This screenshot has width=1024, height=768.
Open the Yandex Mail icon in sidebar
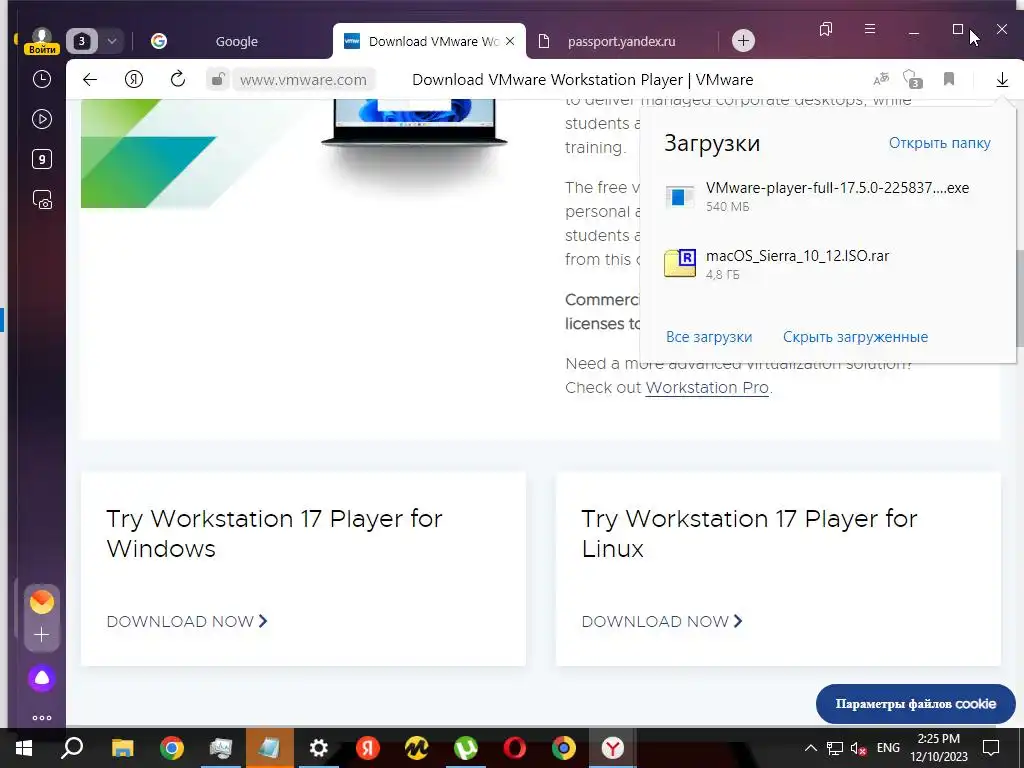(x=42, y=601)
